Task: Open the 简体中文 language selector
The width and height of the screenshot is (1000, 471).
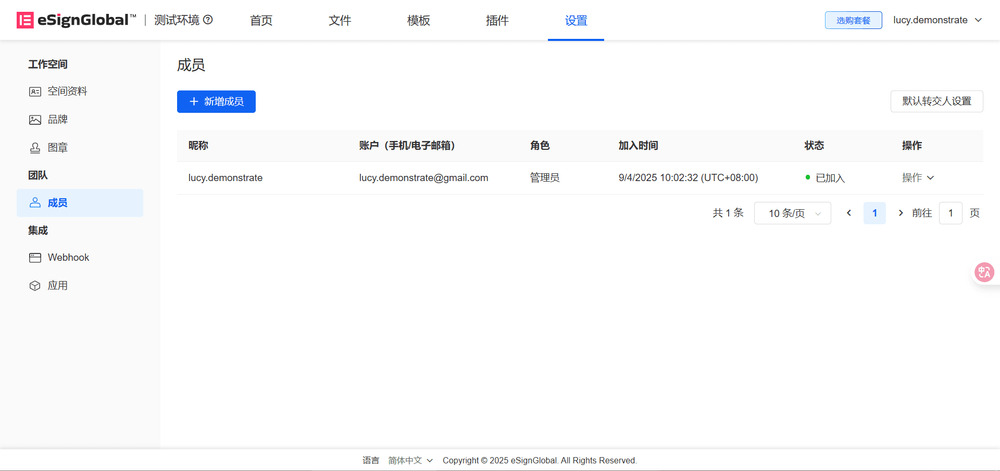Action: (410, 460)
